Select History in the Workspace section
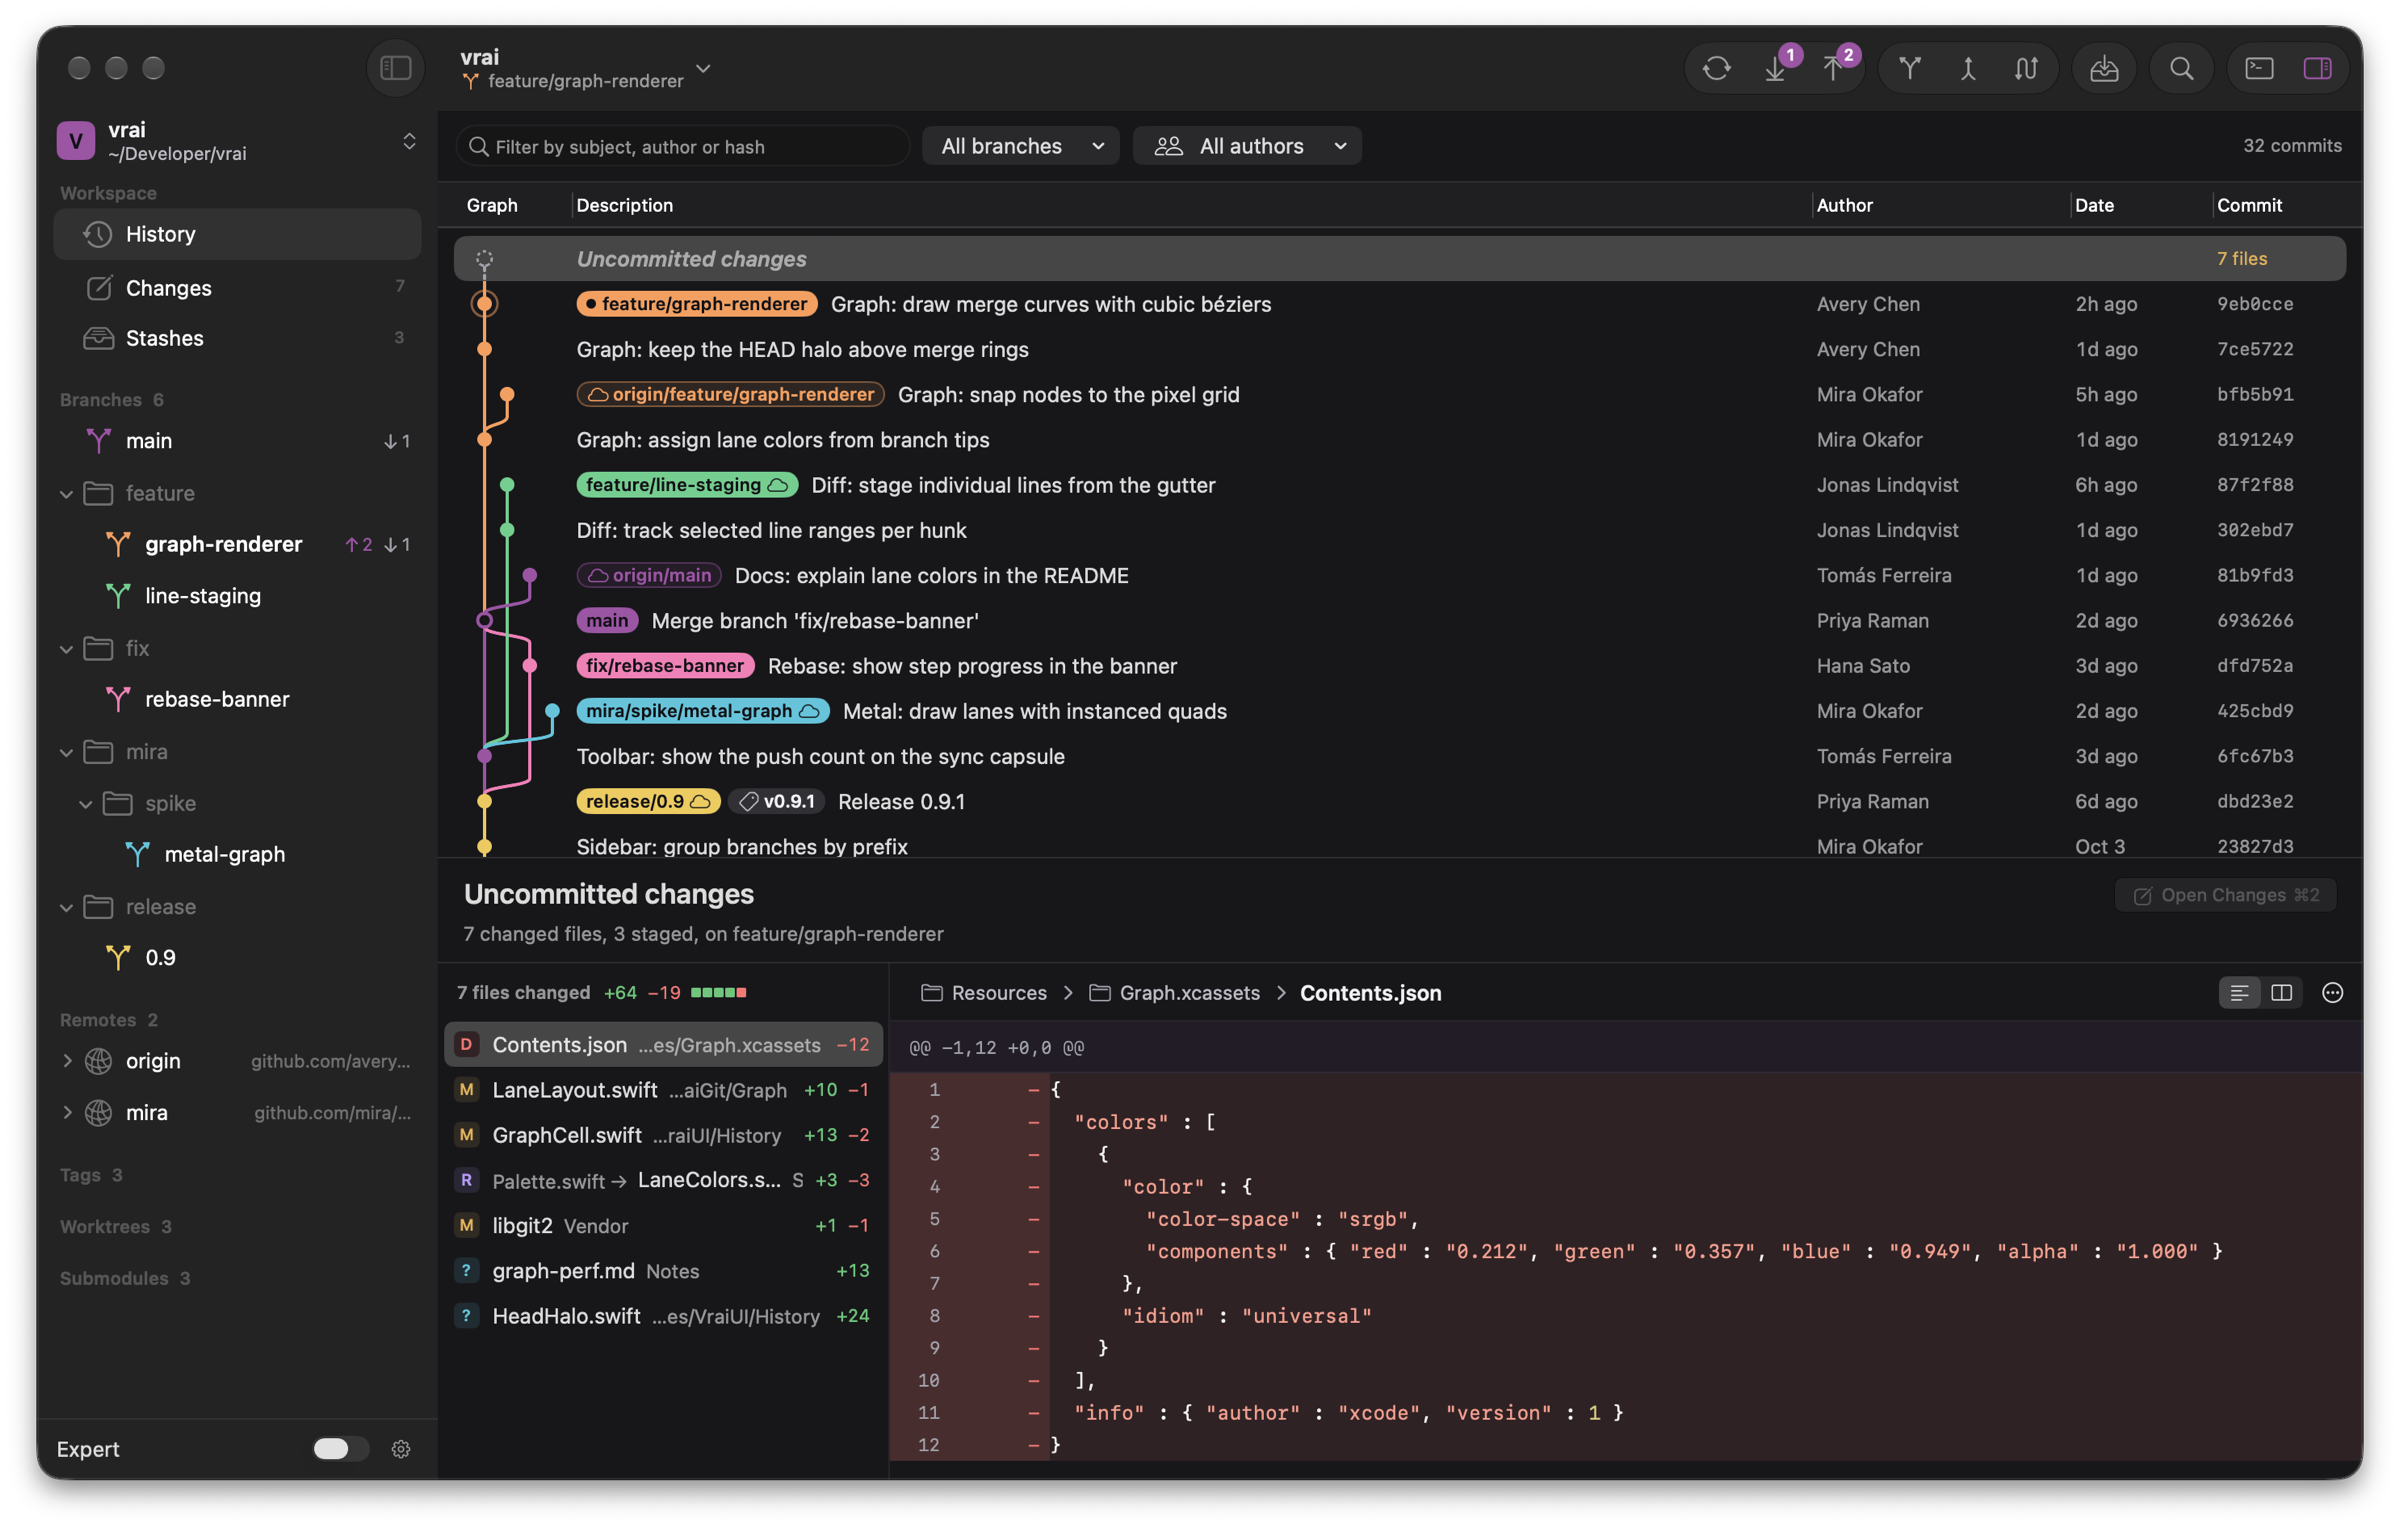Screen dimensions: 2400x1528 click(x=237, y=234)
